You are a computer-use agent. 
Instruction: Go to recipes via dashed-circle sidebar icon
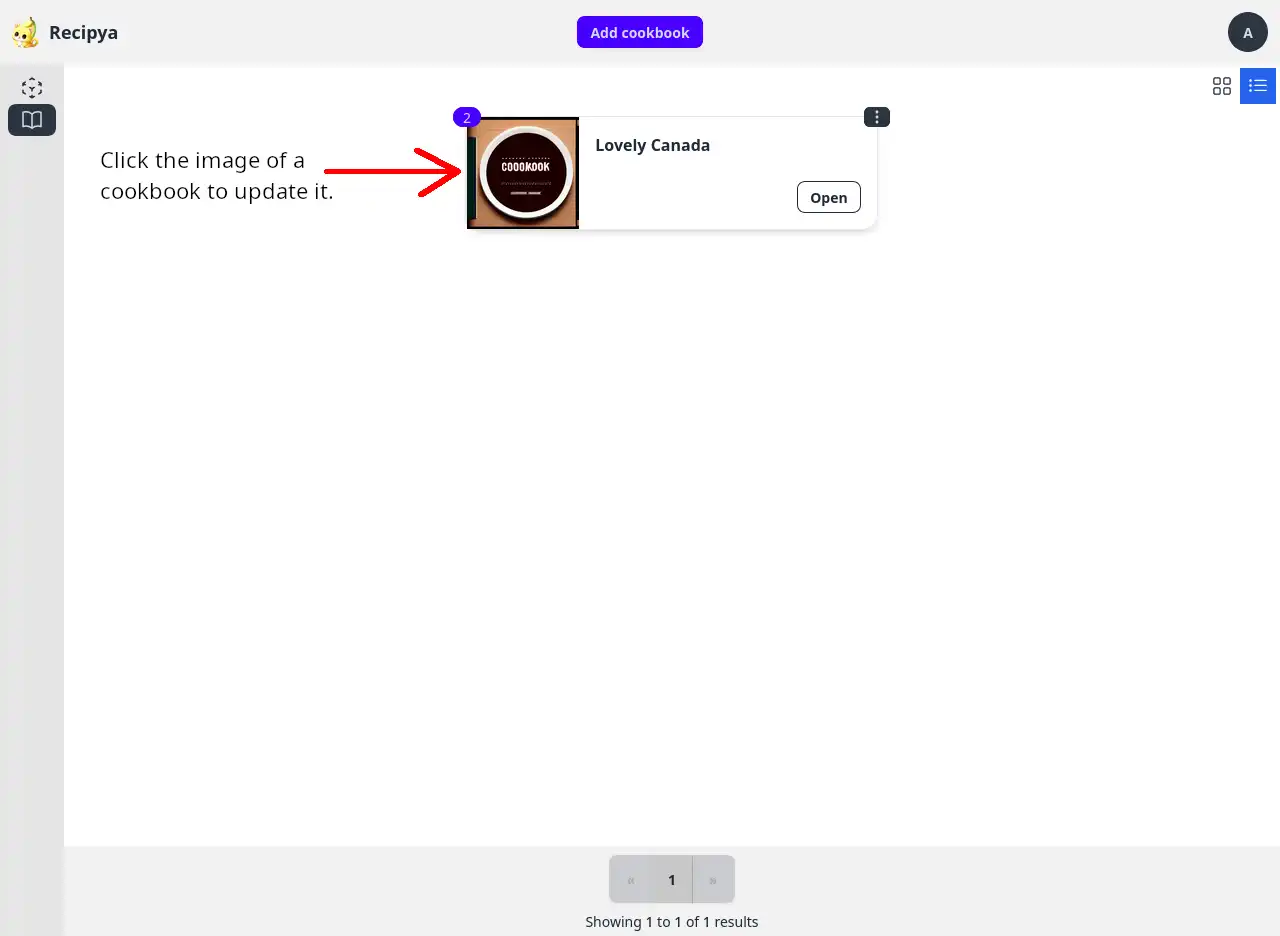tap(32, 88)
